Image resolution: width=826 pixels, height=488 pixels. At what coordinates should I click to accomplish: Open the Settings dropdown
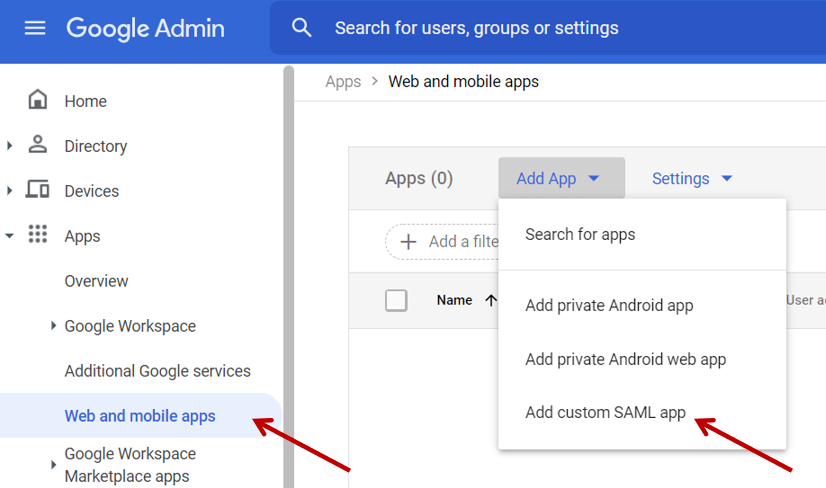(x=692, y=178)
